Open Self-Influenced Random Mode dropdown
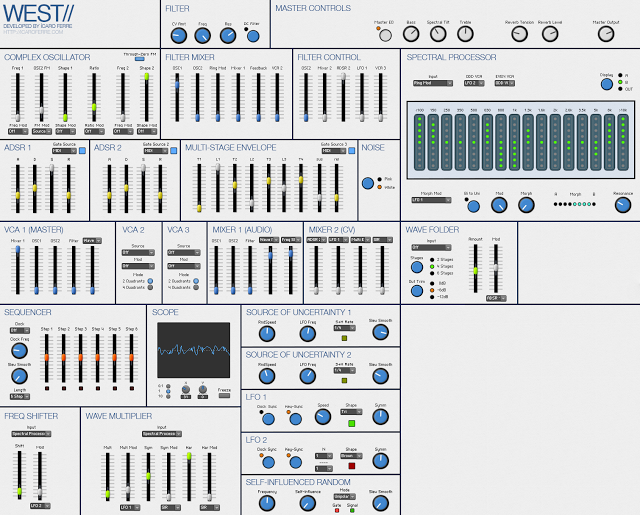Image resolution: width=640 pixels, height=515 pixels. pyautogui.click(x=344, y=497)
